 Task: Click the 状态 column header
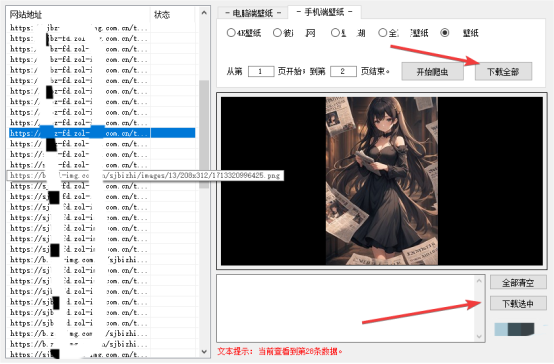172,14
